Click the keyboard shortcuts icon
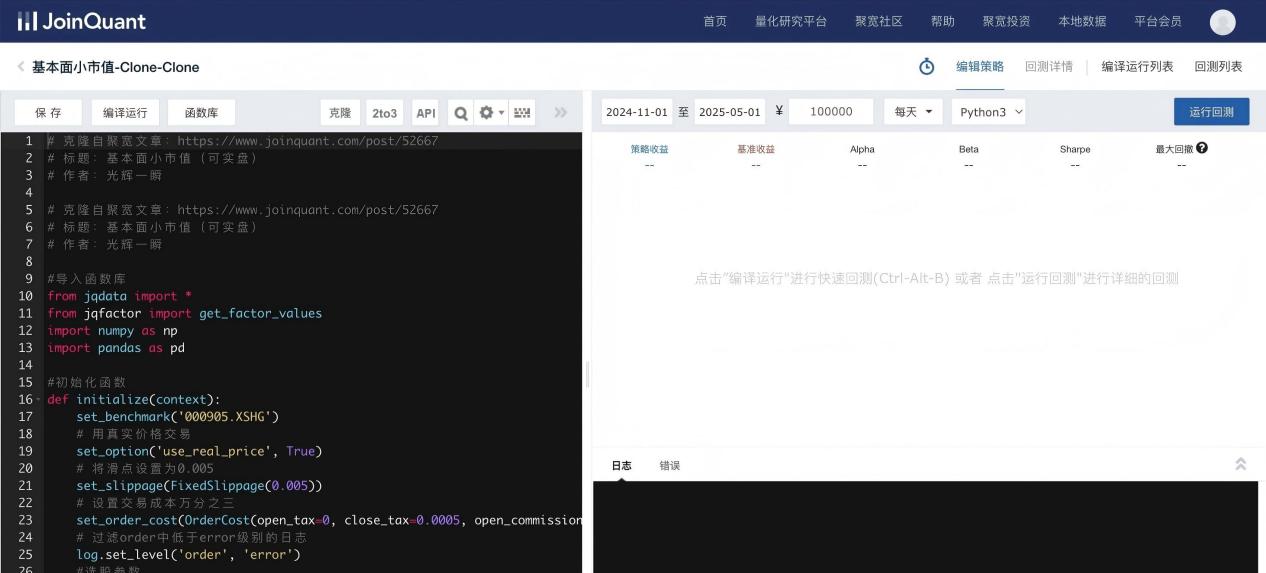Image resolution: width=1266 pixels, height=573 pixels. click(522, 113)
